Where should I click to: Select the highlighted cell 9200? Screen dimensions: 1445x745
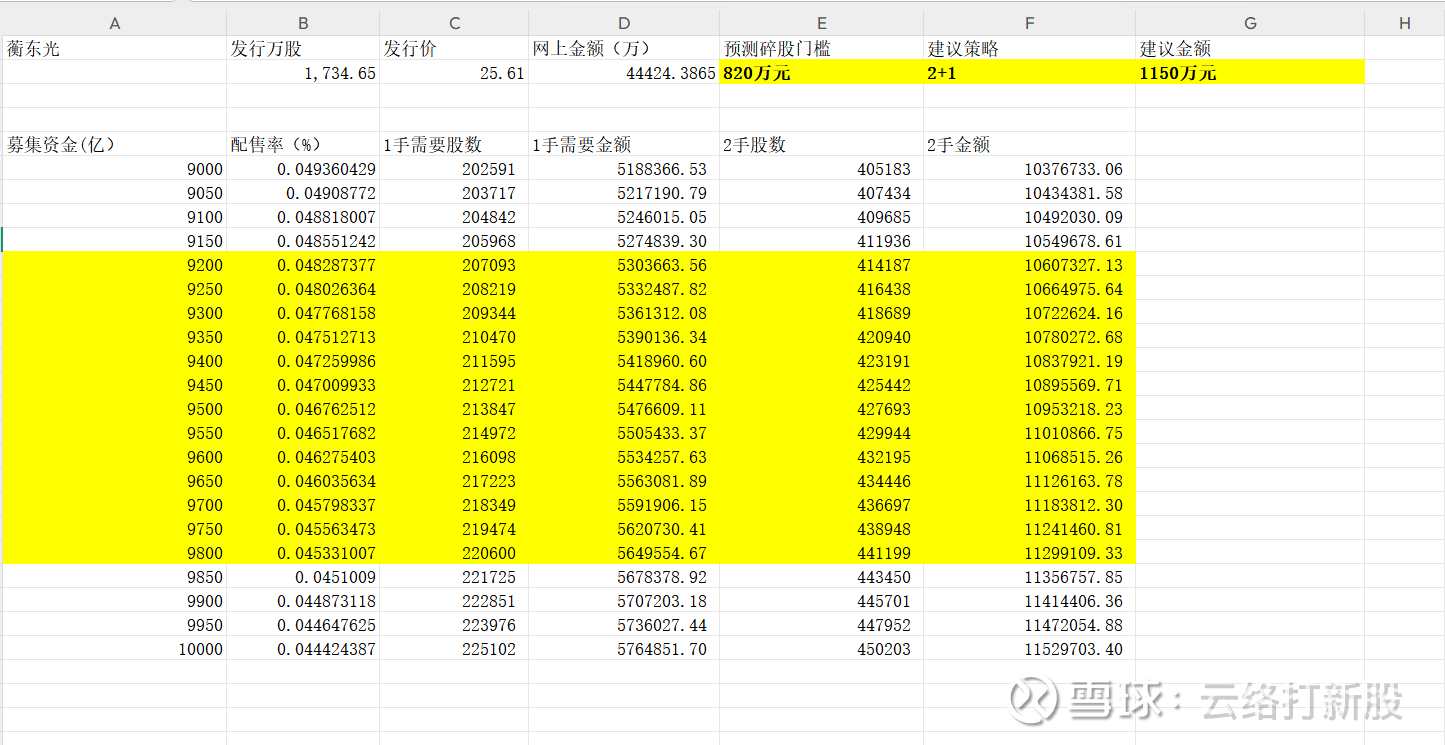(114, 265)
